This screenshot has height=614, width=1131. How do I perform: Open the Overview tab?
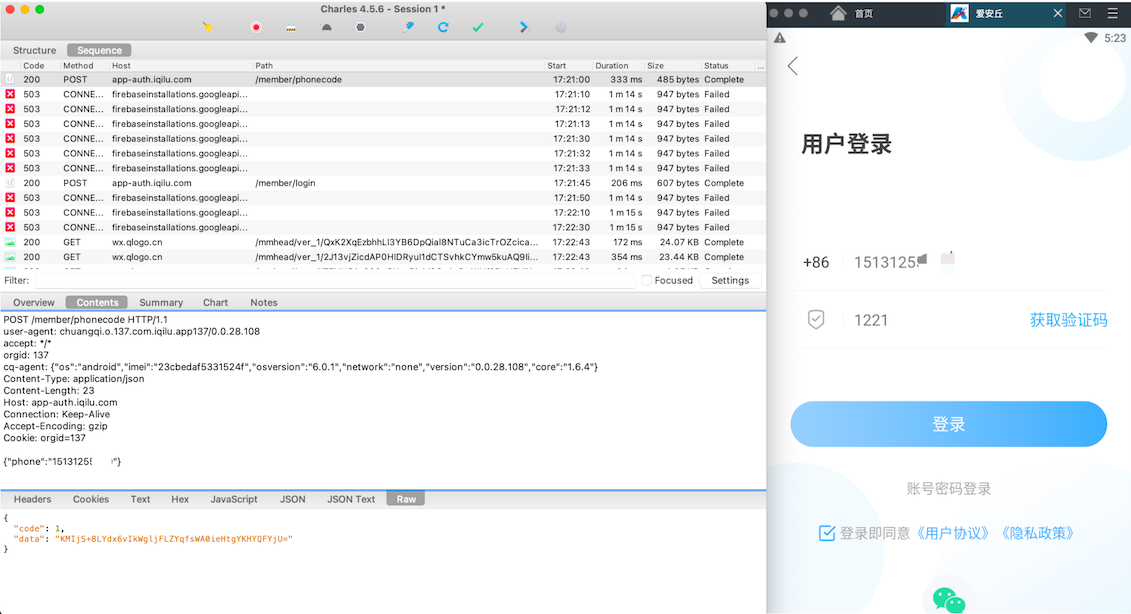coord(33,302)
